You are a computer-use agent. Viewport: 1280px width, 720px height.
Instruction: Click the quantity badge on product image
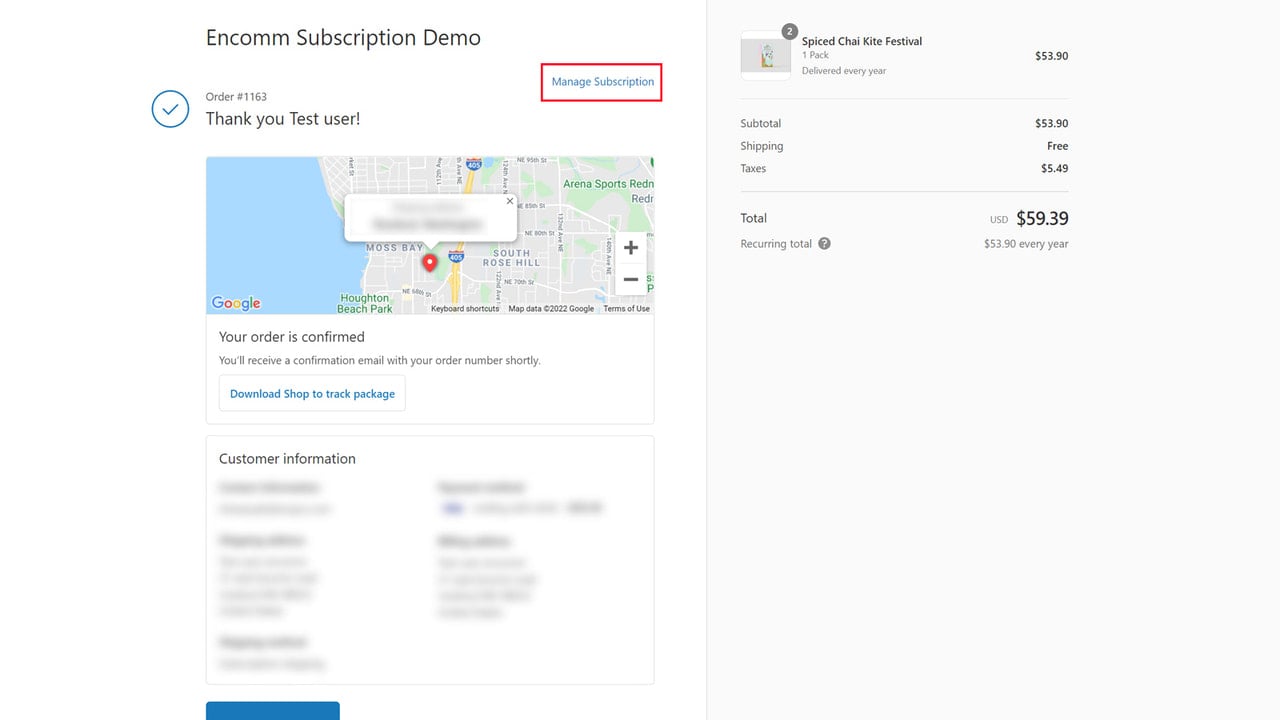point(790,32)
